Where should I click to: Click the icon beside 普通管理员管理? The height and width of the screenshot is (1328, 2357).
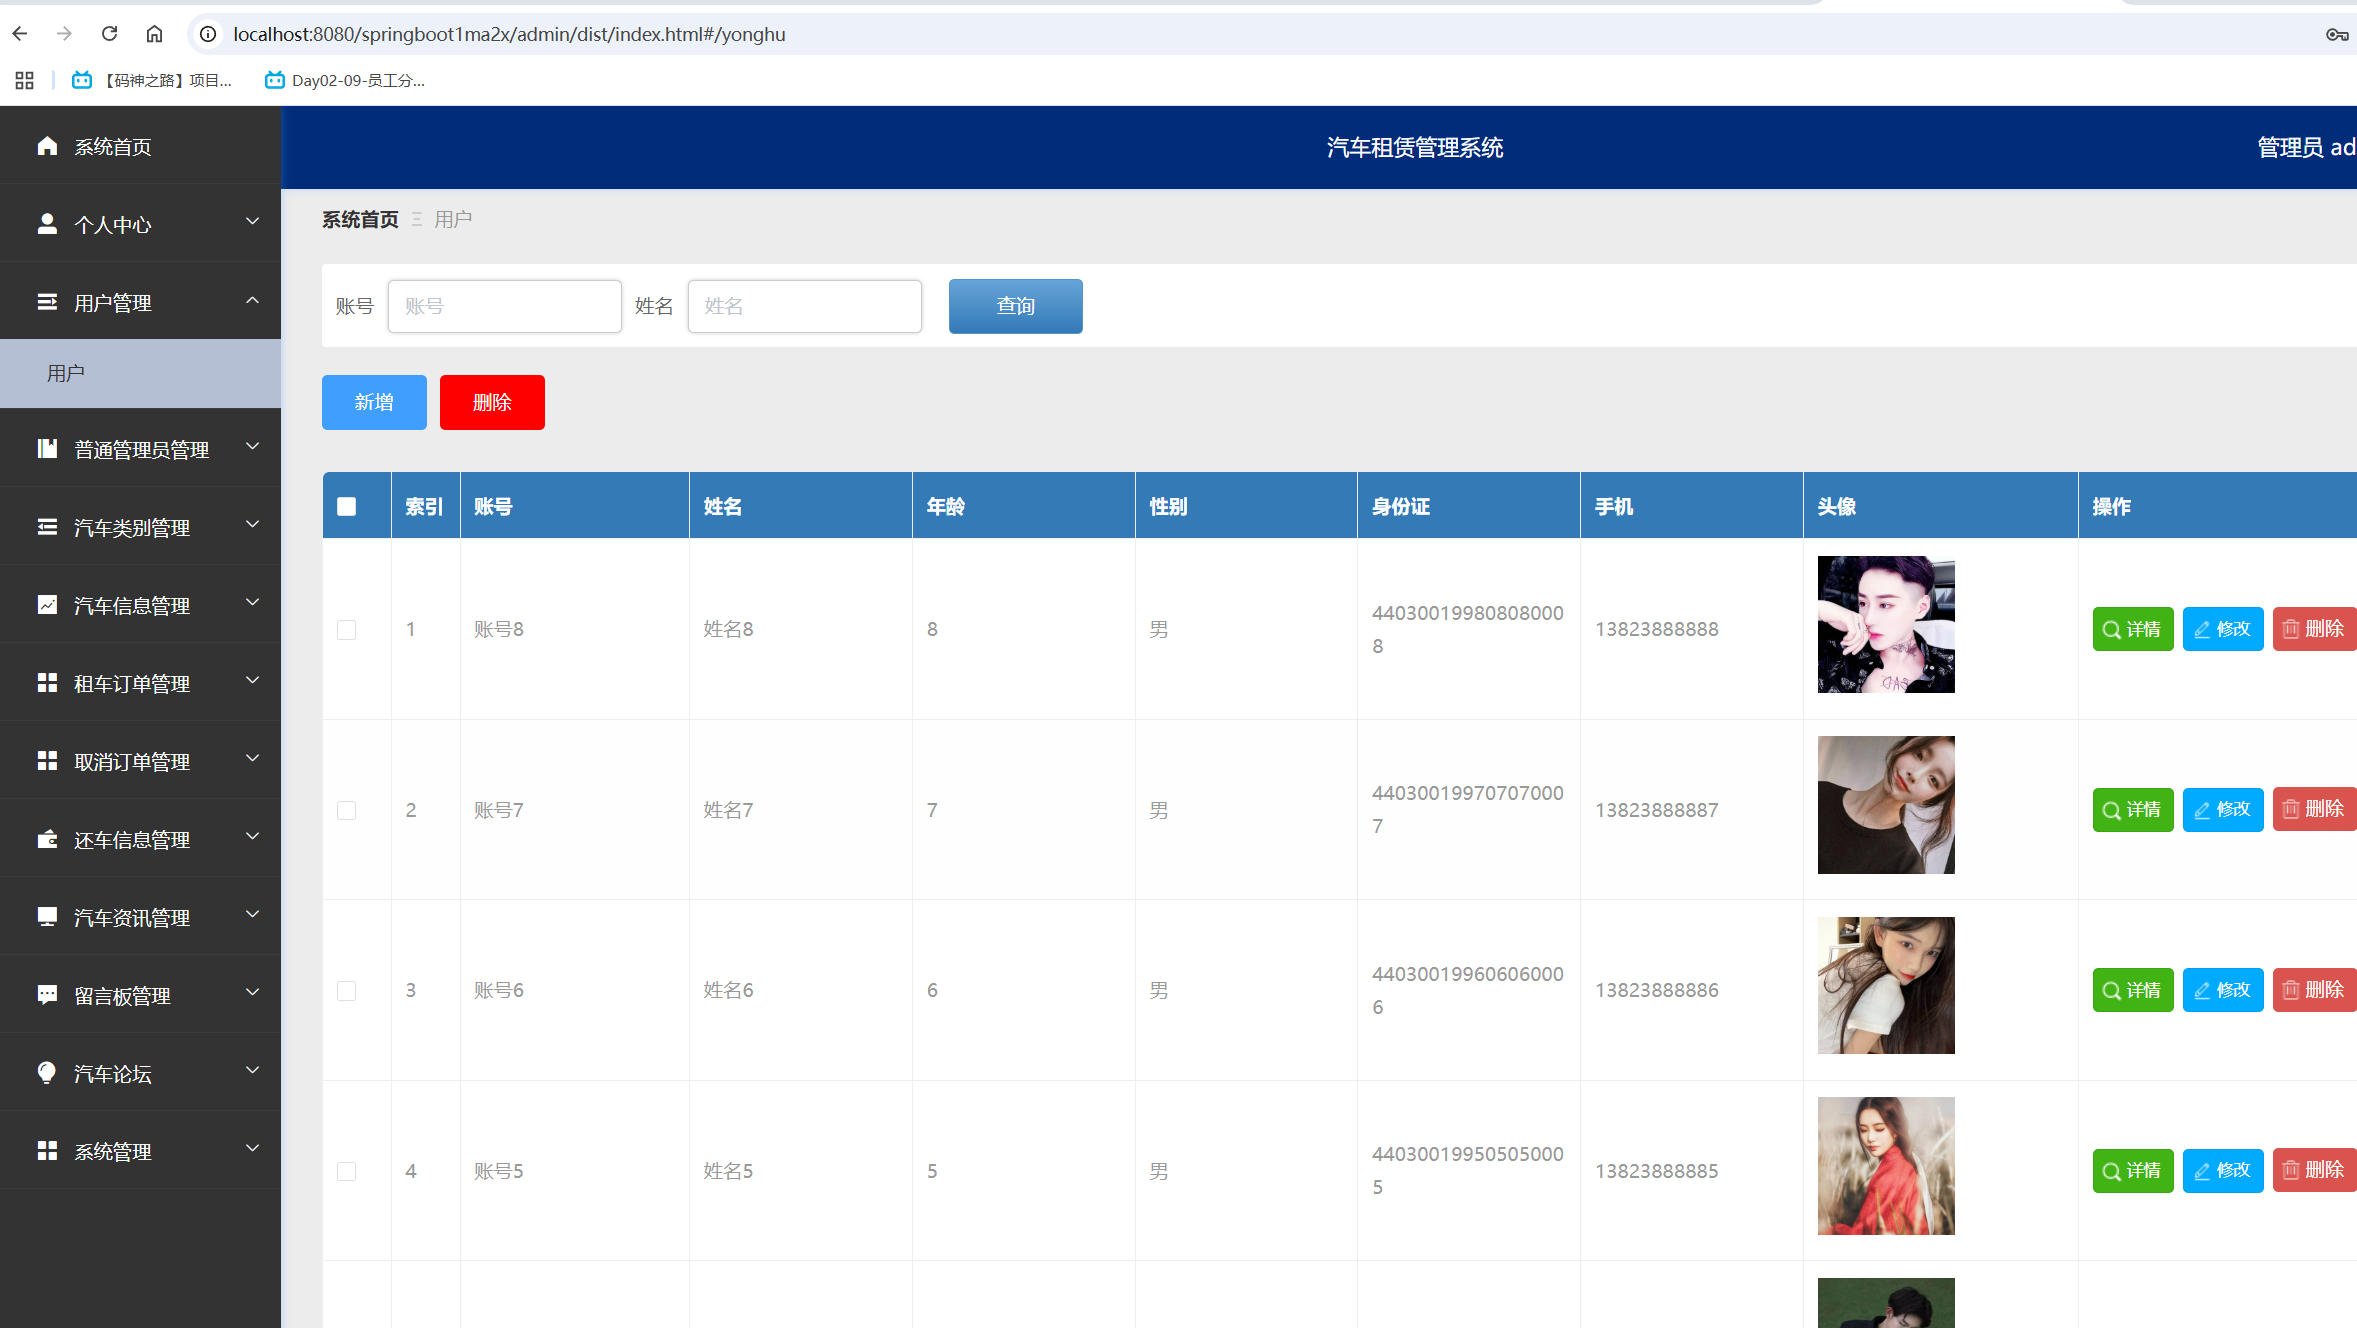click(47, 449)
